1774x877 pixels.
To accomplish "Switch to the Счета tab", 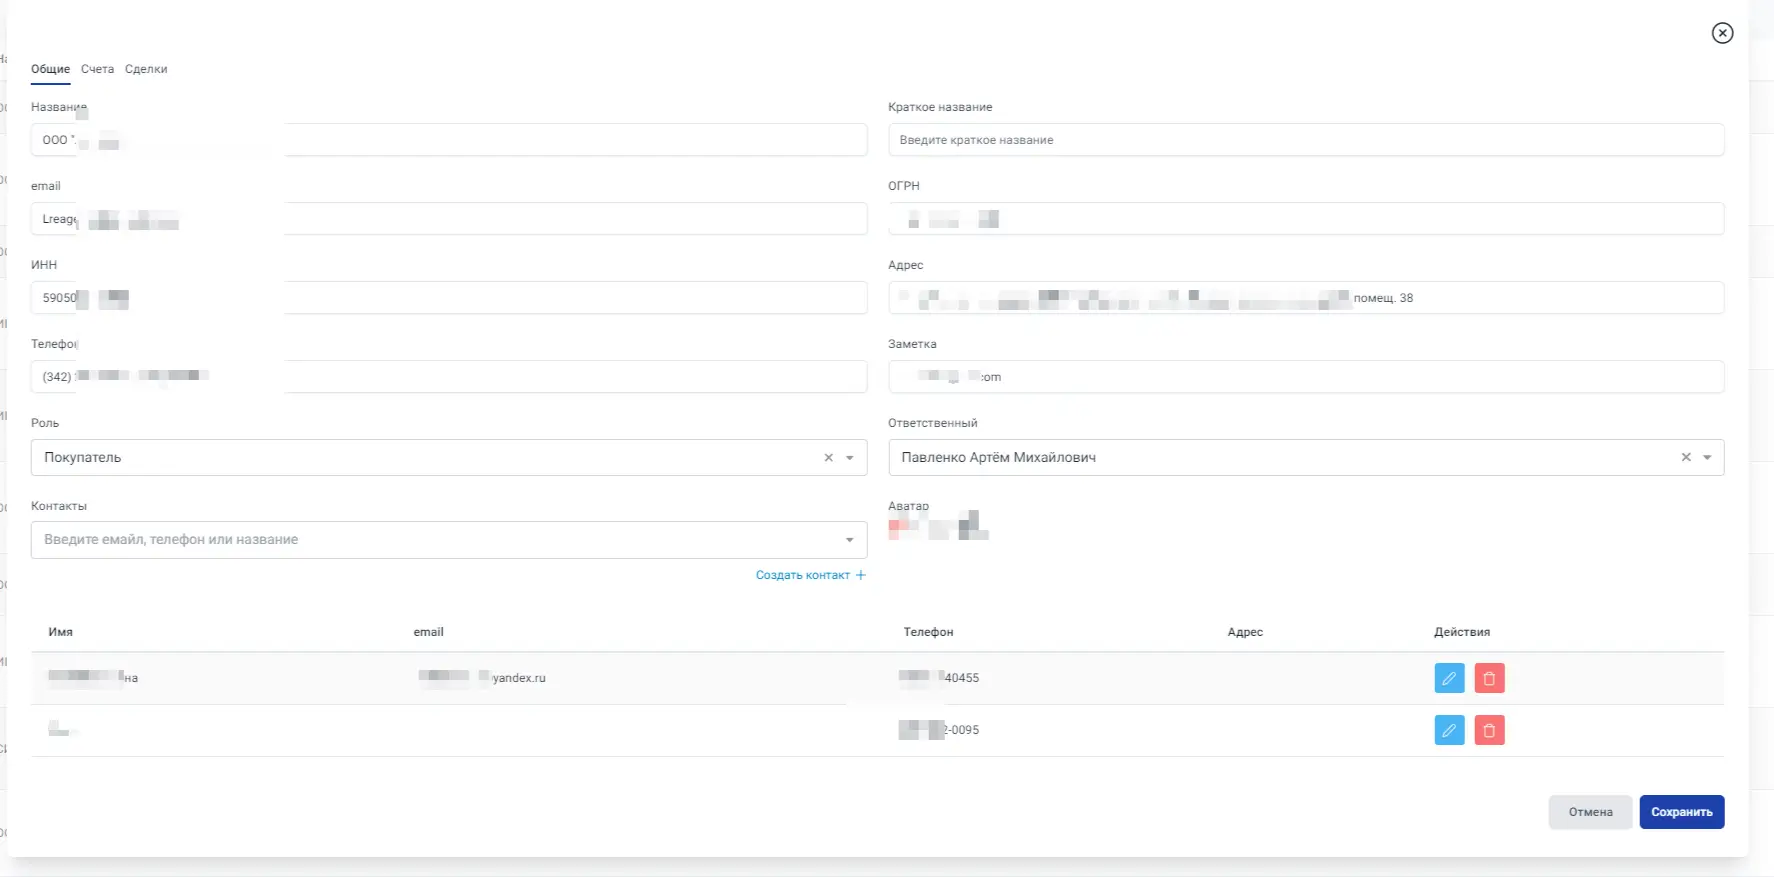I will pos(97,69).
